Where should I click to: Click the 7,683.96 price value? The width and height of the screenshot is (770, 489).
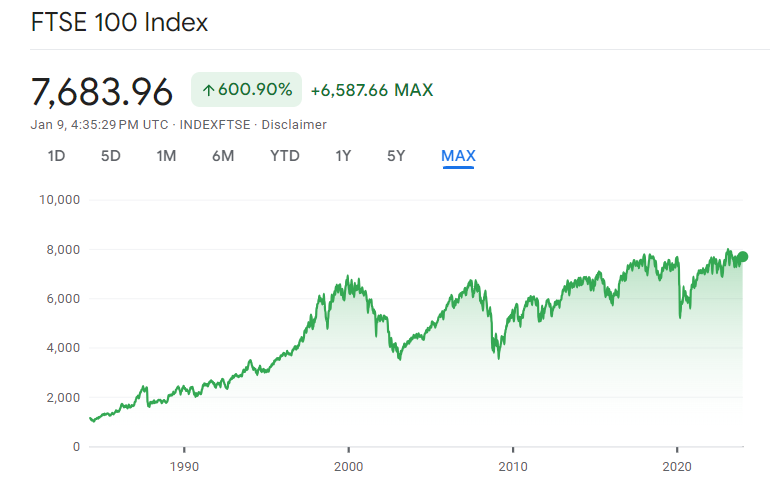[102, 92]
